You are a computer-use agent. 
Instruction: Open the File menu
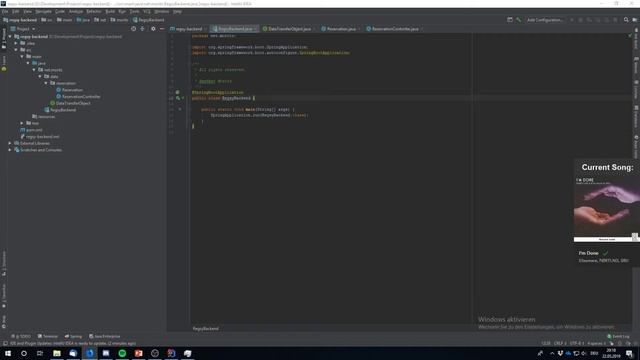[5, 11]
